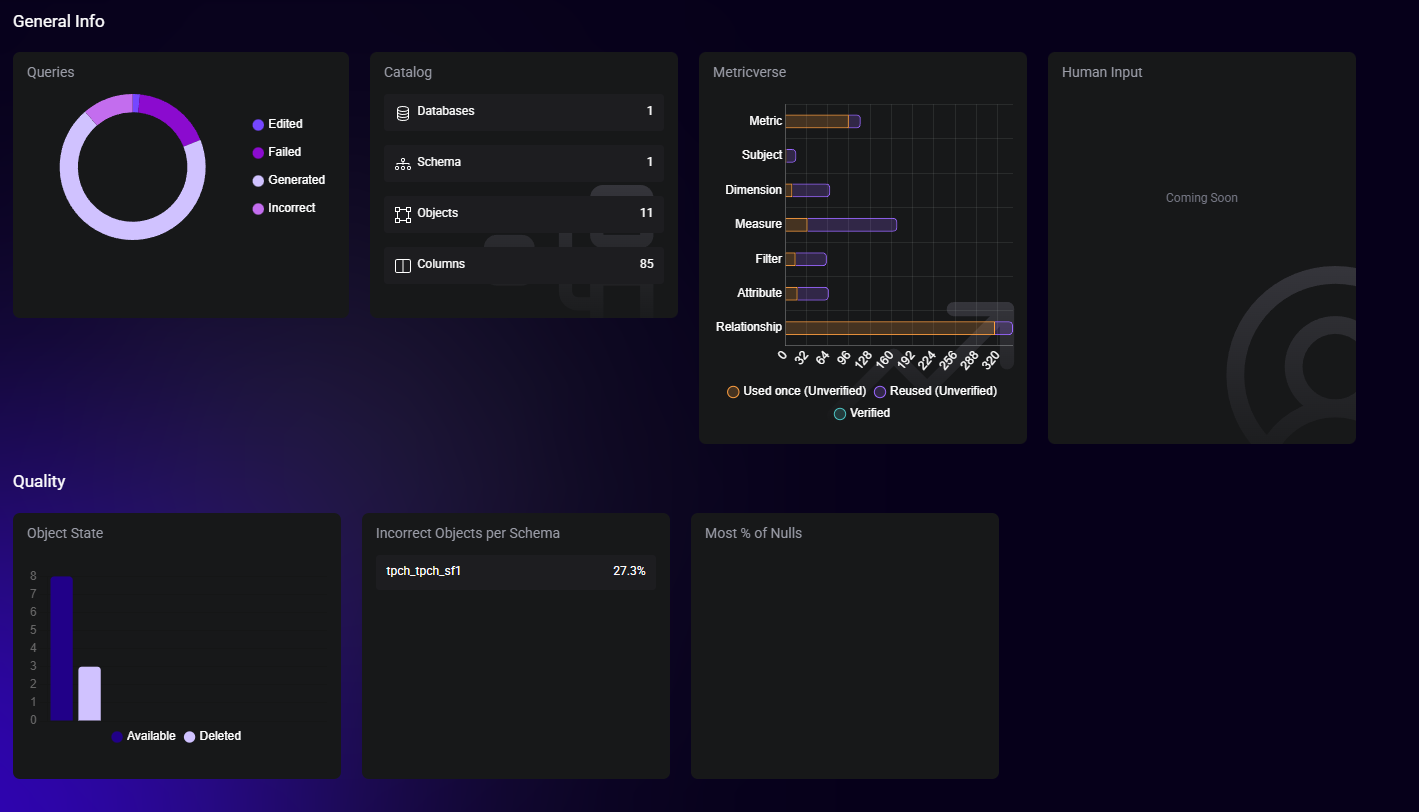Open the Columns catalog row
The height and width of the screenshot is (812, 1419).
coord(523,265)
